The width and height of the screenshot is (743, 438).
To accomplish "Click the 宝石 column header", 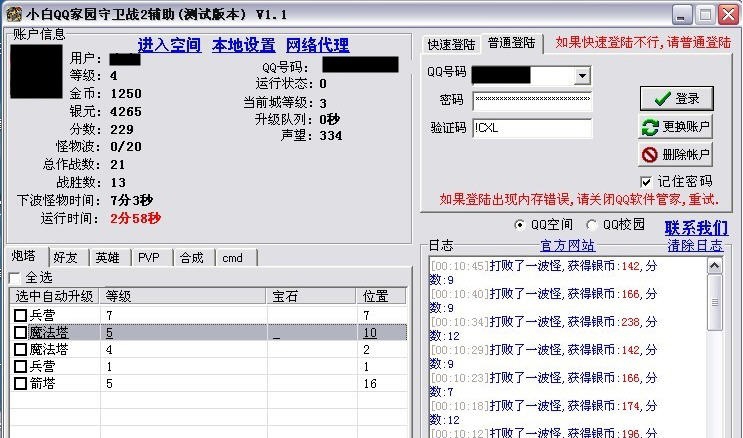I will coord(312,296).
